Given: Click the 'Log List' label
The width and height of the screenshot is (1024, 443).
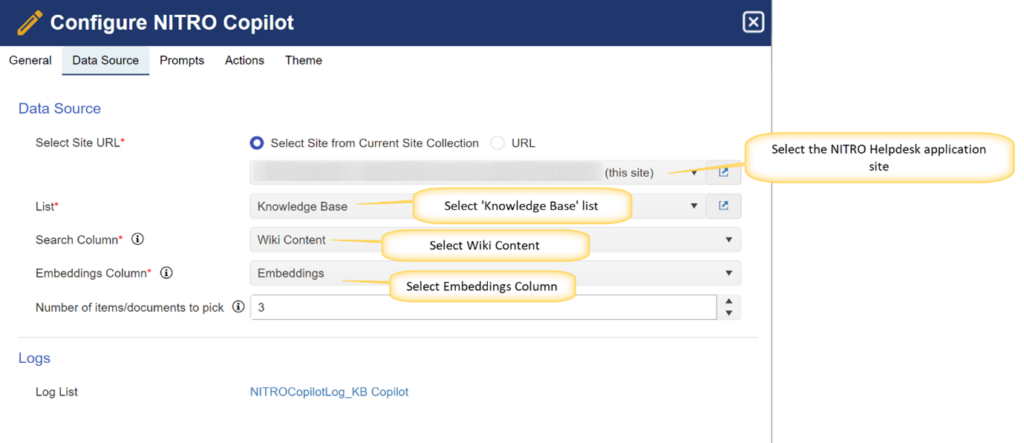Looking at the screenshot, I should [x=56, y=392].
